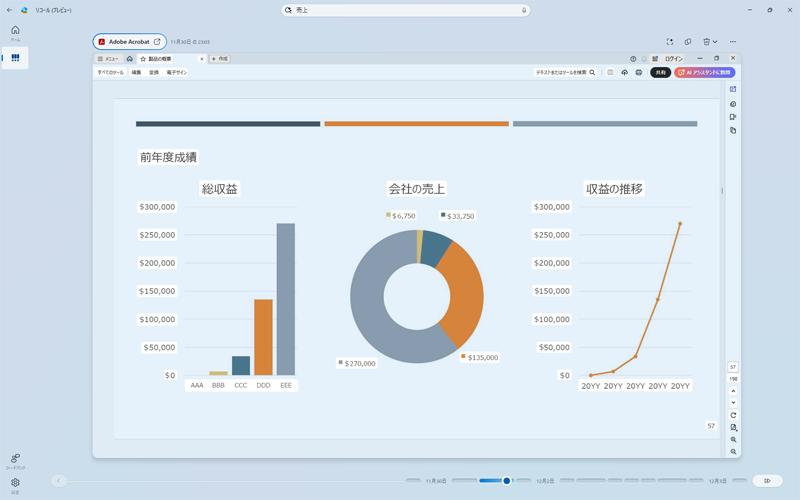Click the rotate page icon in right rail
800x500 pixels.
click(x=733, y=415)
